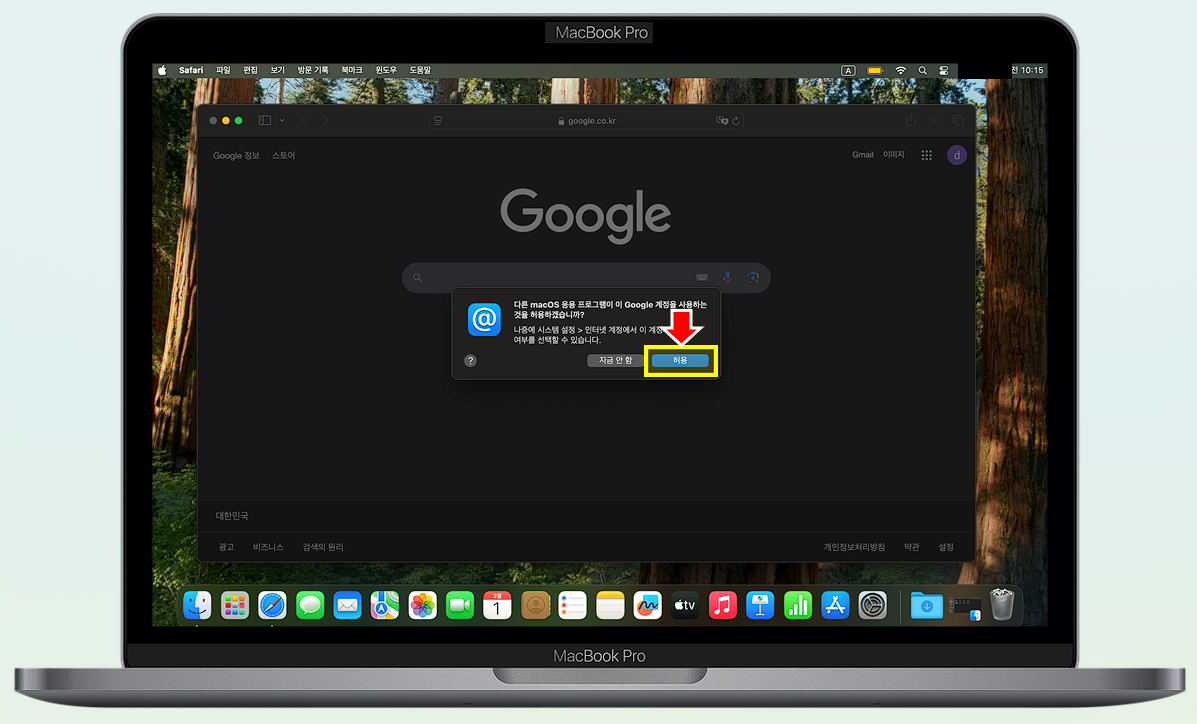Search by image with Google Lens icon

753,278
